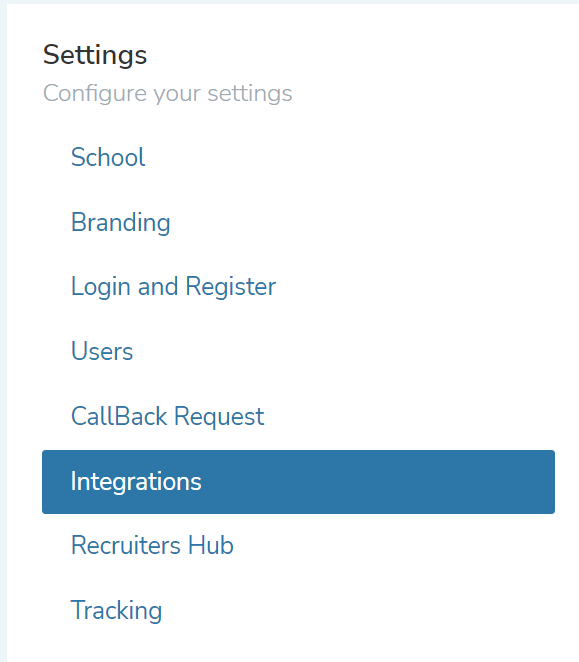The image size is (579, 662).
Task: Select Users from the settings list
Action: pyautogui.click(x=298, y=351)
